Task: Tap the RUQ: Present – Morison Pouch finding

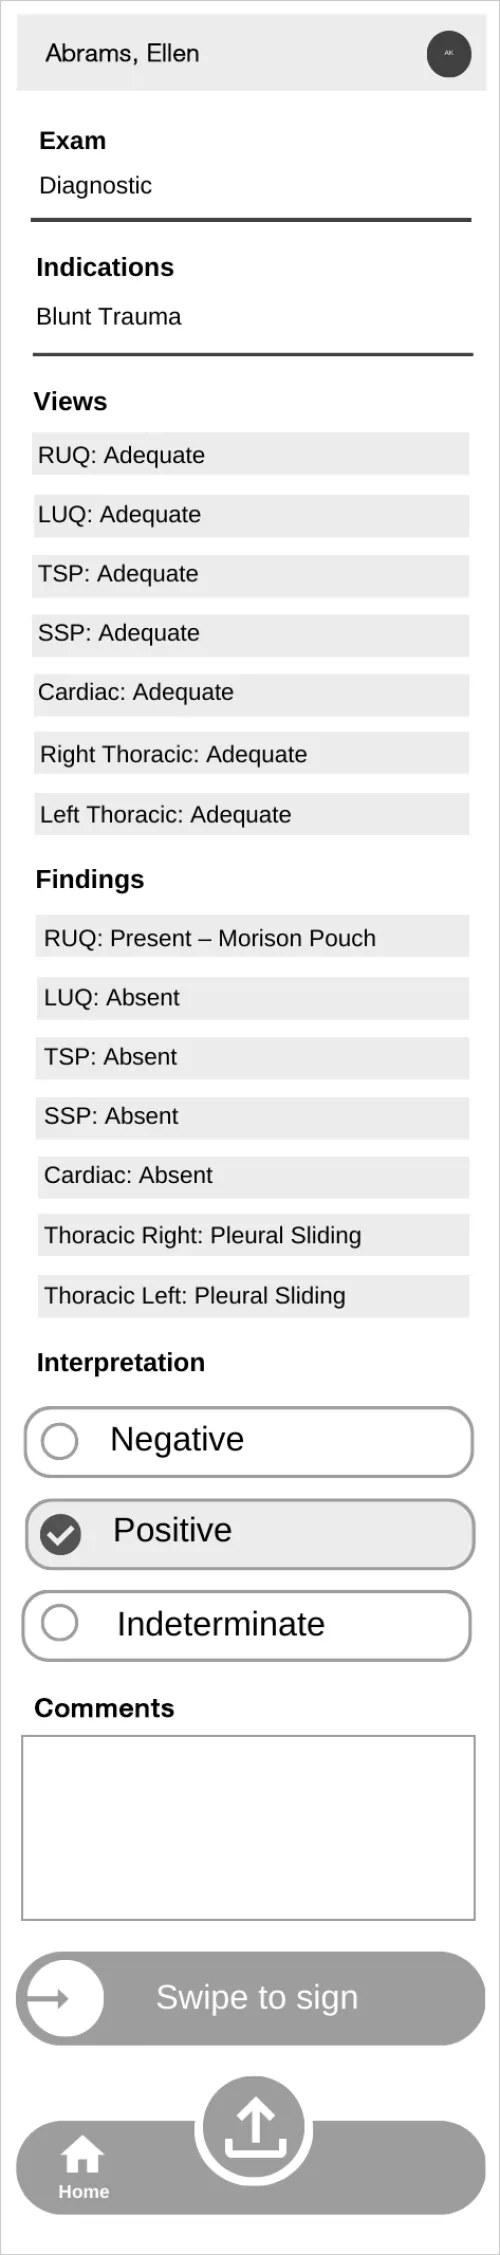Action: click(x=252, y=937)
